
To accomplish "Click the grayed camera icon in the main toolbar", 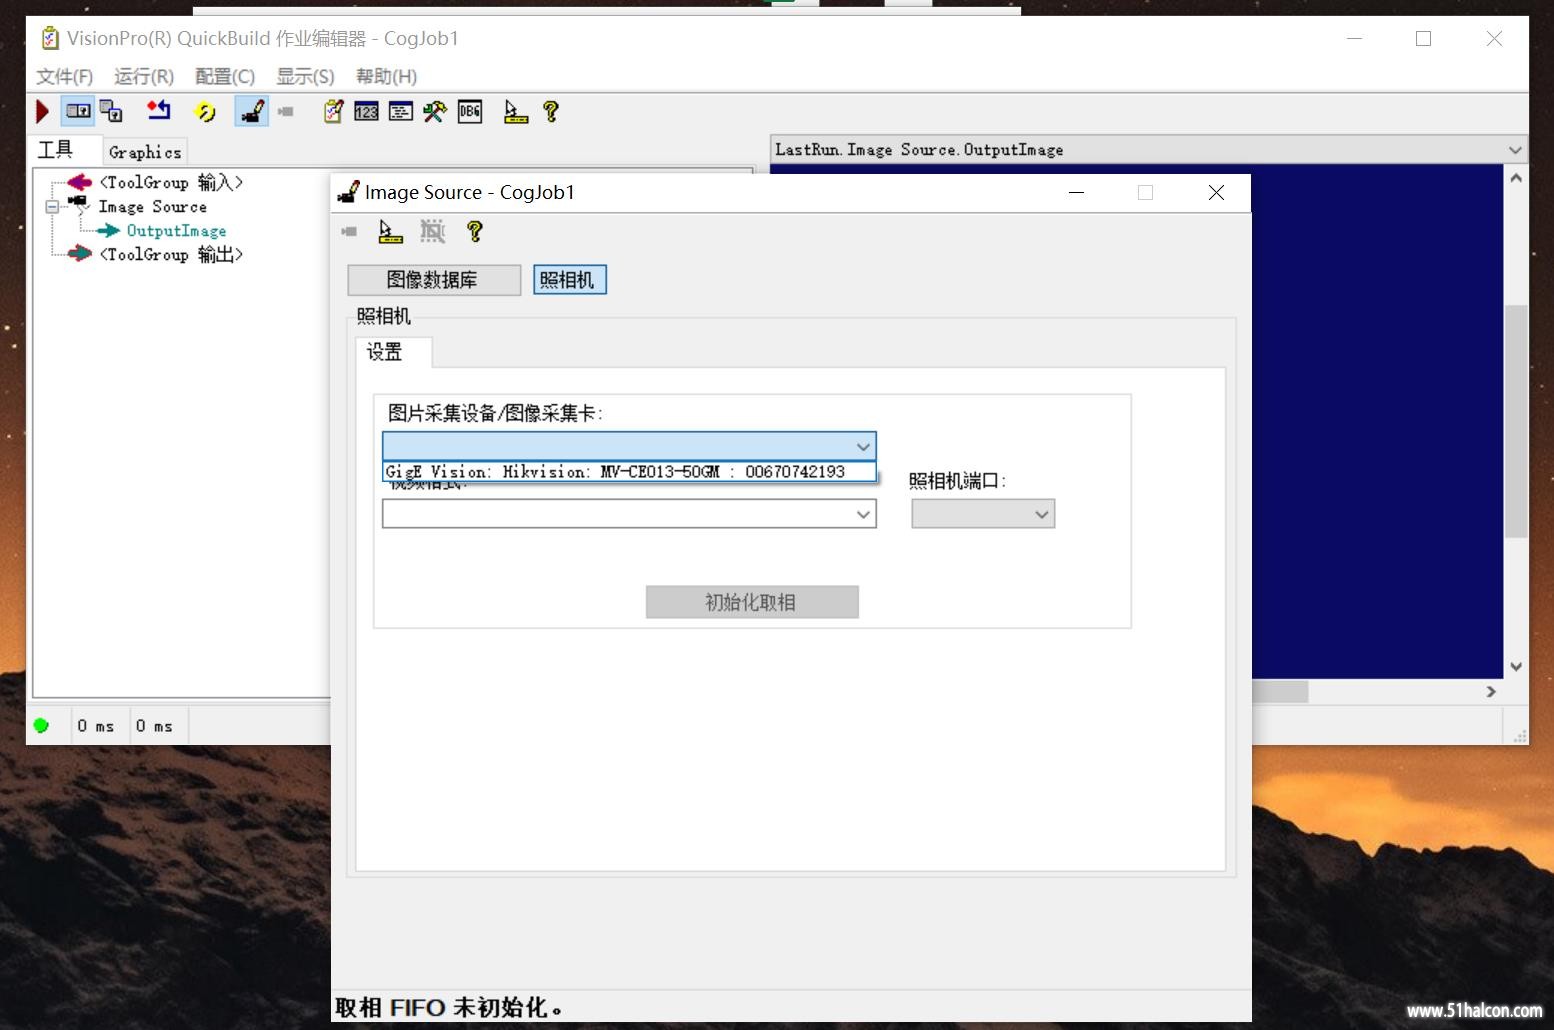I will click(x=286, y=112).
